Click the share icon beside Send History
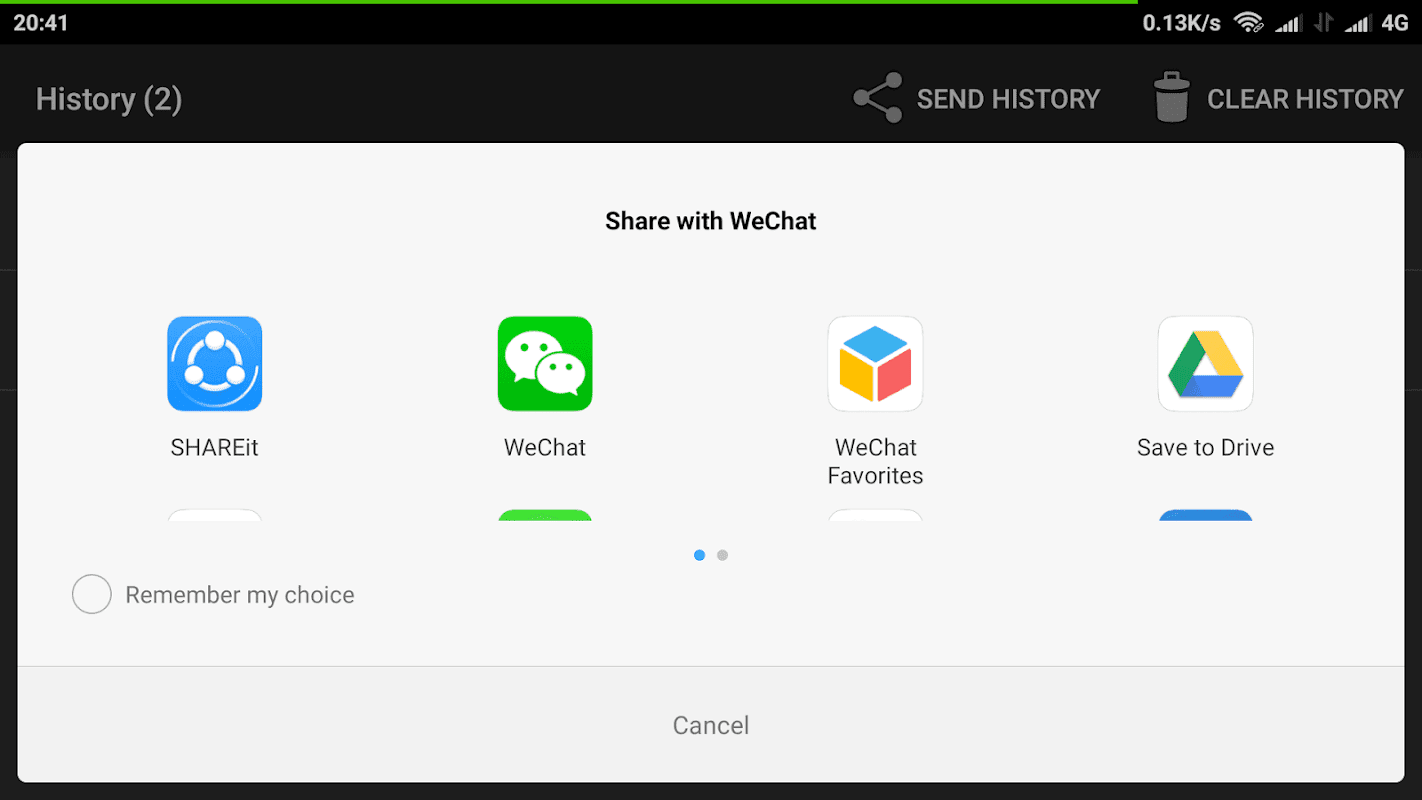Image resolution: width=1422 pixels, height=800 pixels. [x=877, y=98]
